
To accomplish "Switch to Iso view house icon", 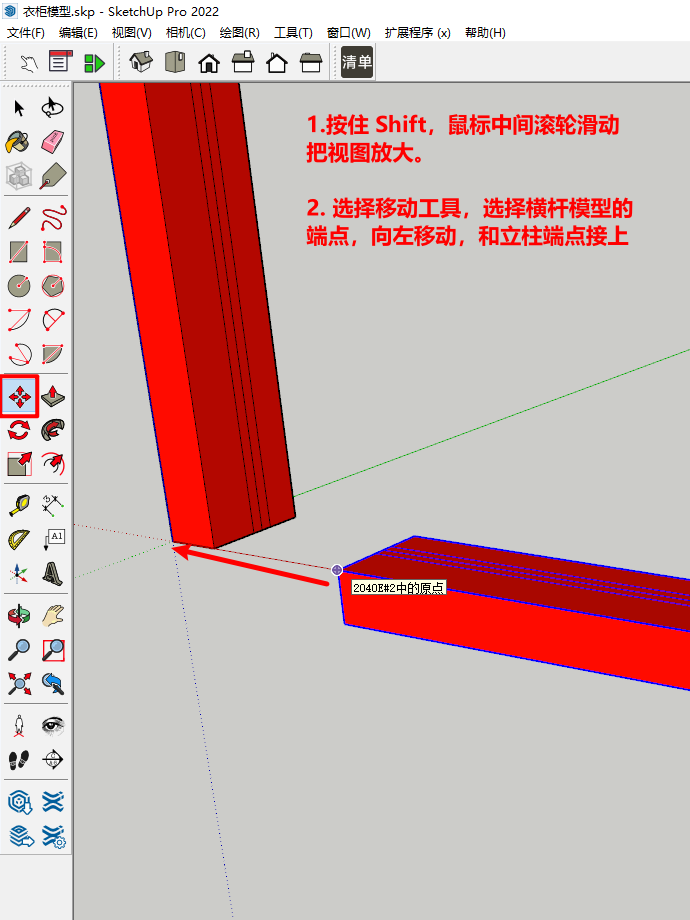I will tap(141, 63).
